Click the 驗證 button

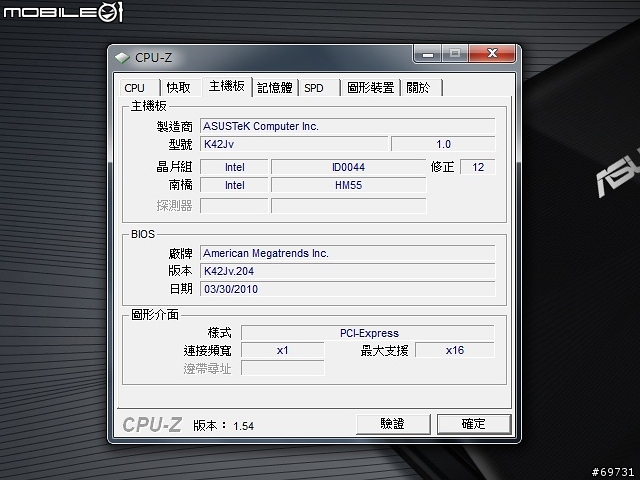[393, 424]
